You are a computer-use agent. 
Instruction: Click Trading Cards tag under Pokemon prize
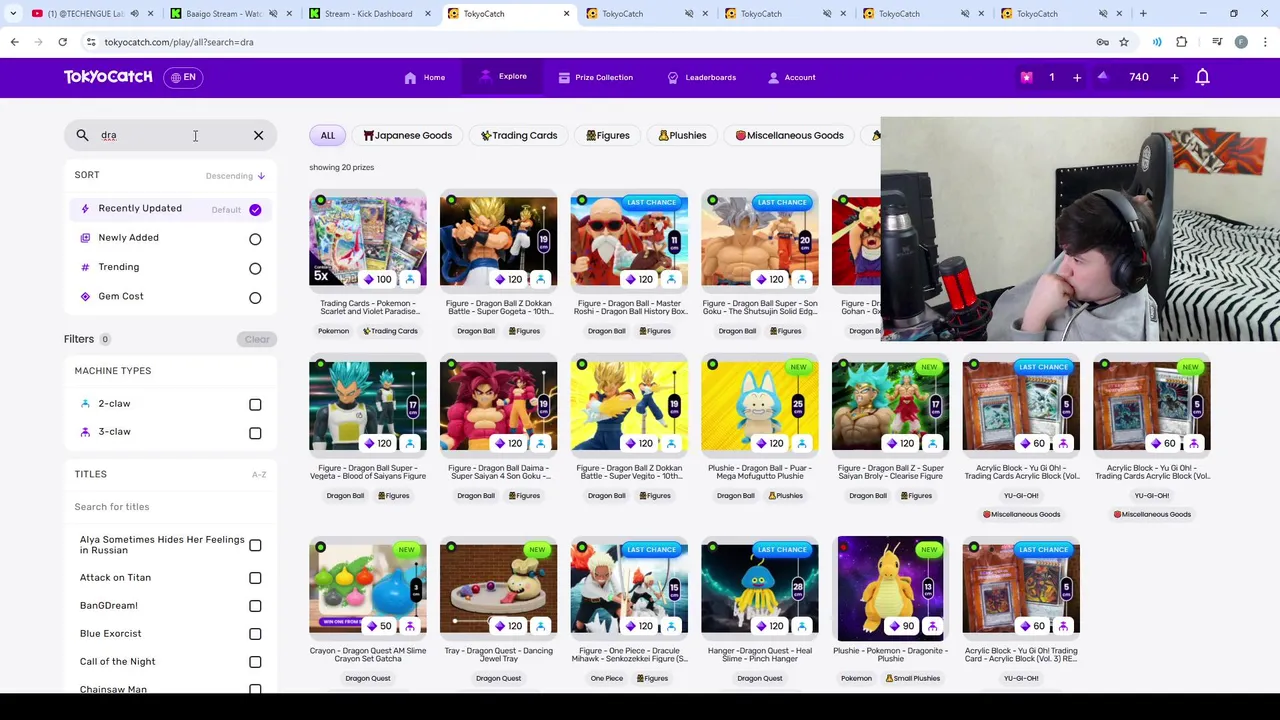[x=390, y=331]
